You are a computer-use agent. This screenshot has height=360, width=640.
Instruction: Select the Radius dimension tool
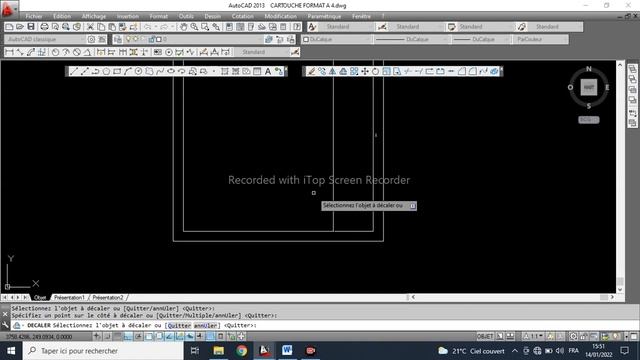click(x=55, y=52)
